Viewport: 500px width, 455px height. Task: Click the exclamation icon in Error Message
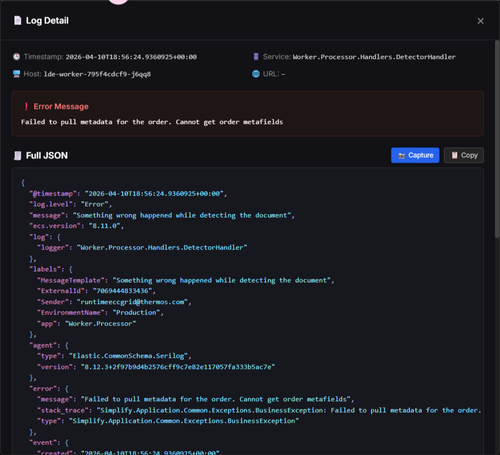[26, 107]
